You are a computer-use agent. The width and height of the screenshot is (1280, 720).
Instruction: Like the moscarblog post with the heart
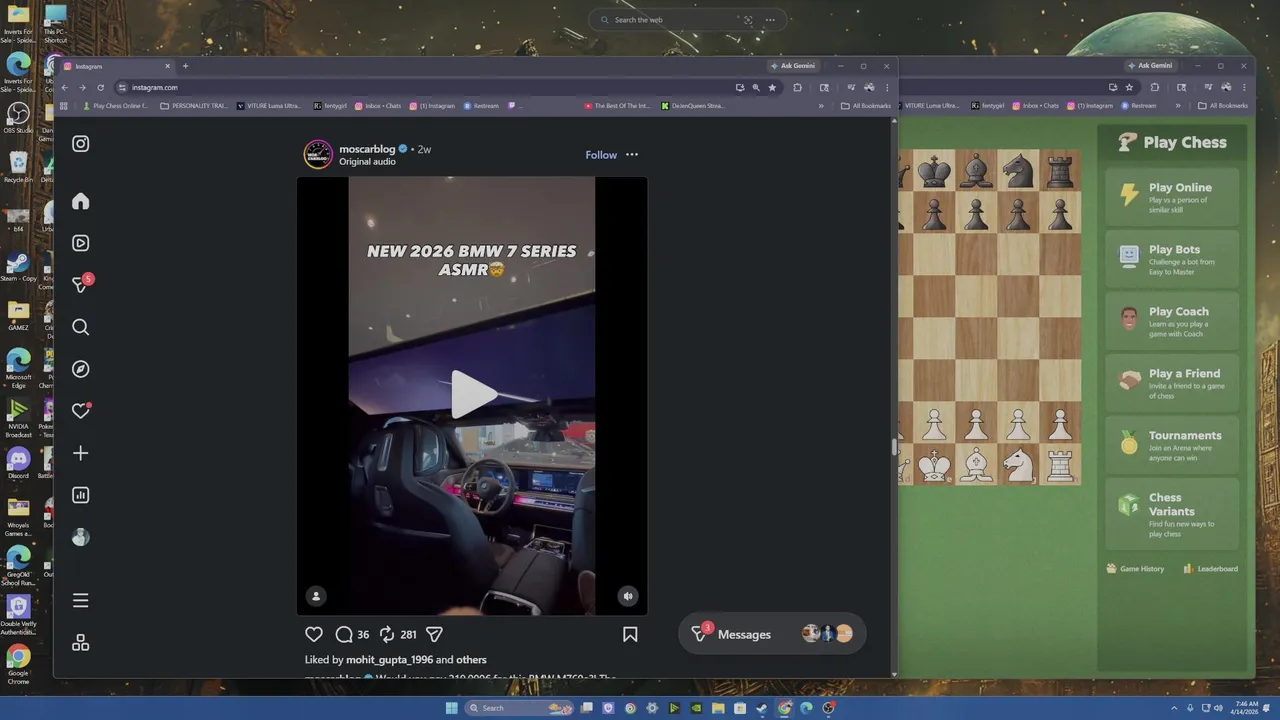coord(314,634)
